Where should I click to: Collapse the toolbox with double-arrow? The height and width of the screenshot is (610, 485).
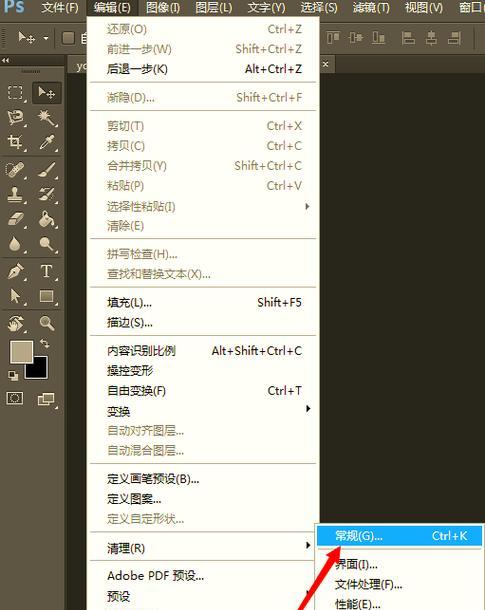point(5,60)
